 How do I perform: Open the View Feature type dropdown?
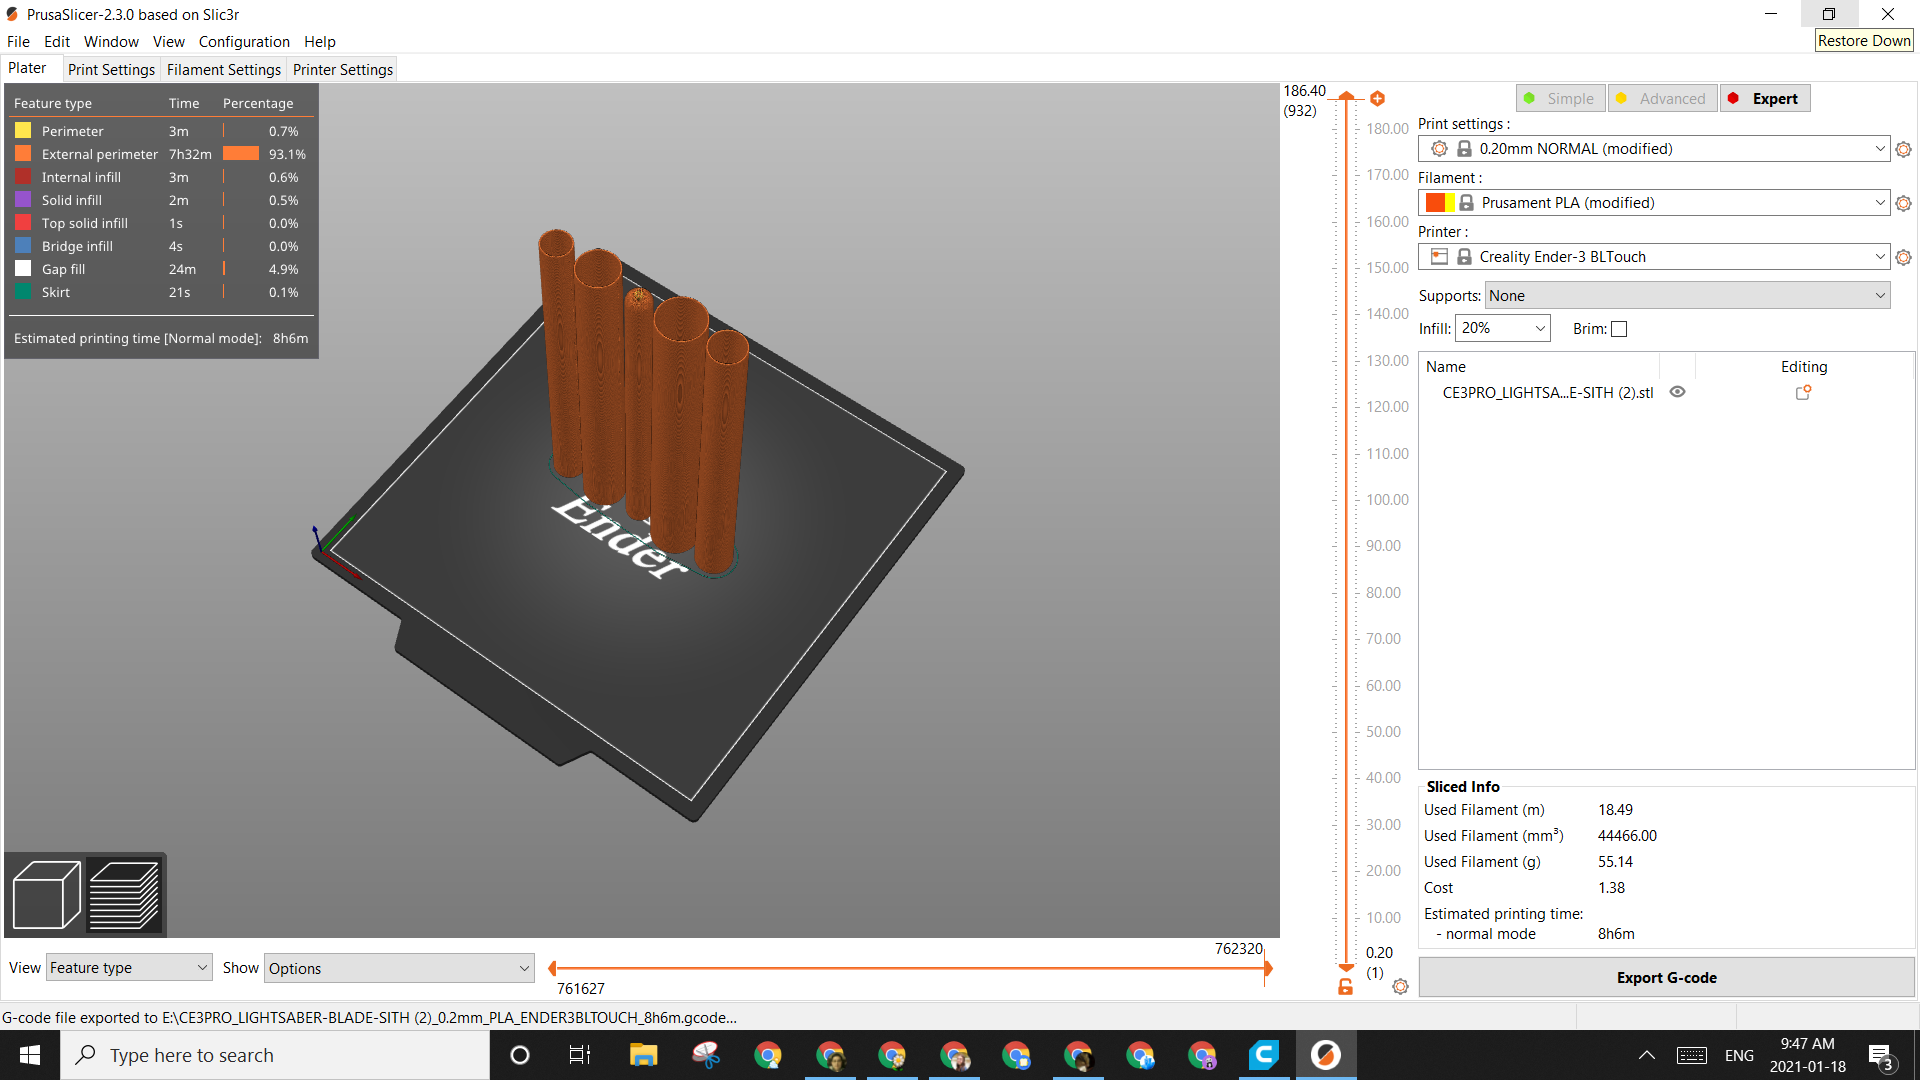129,968
